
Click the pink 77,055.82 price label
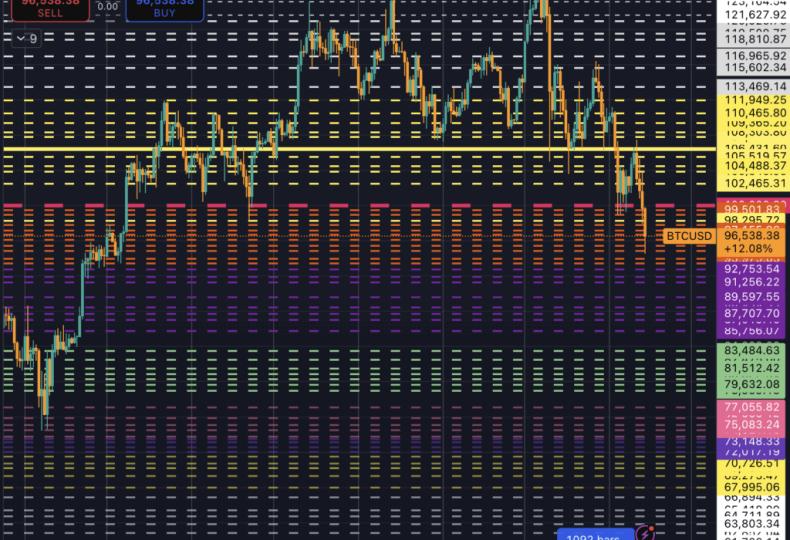tap(752, 408)
